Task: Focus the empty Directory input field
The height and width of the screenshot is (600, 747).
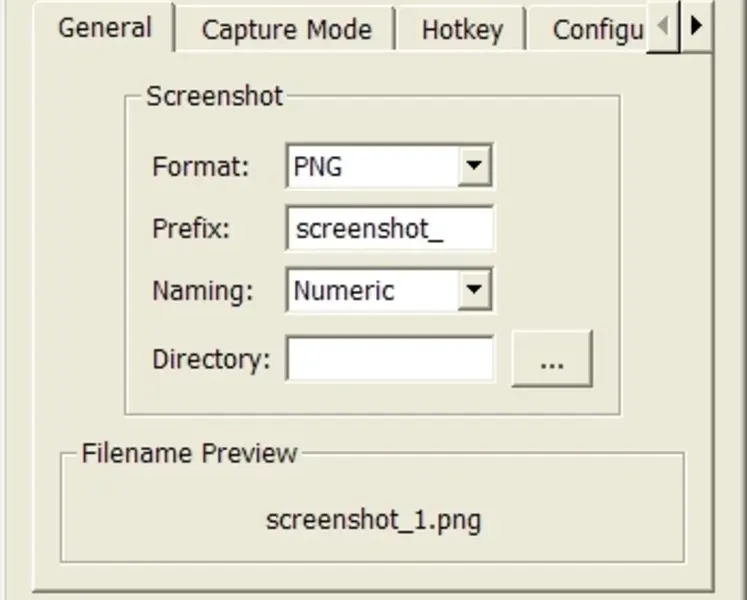Action: tap(390, 359)
